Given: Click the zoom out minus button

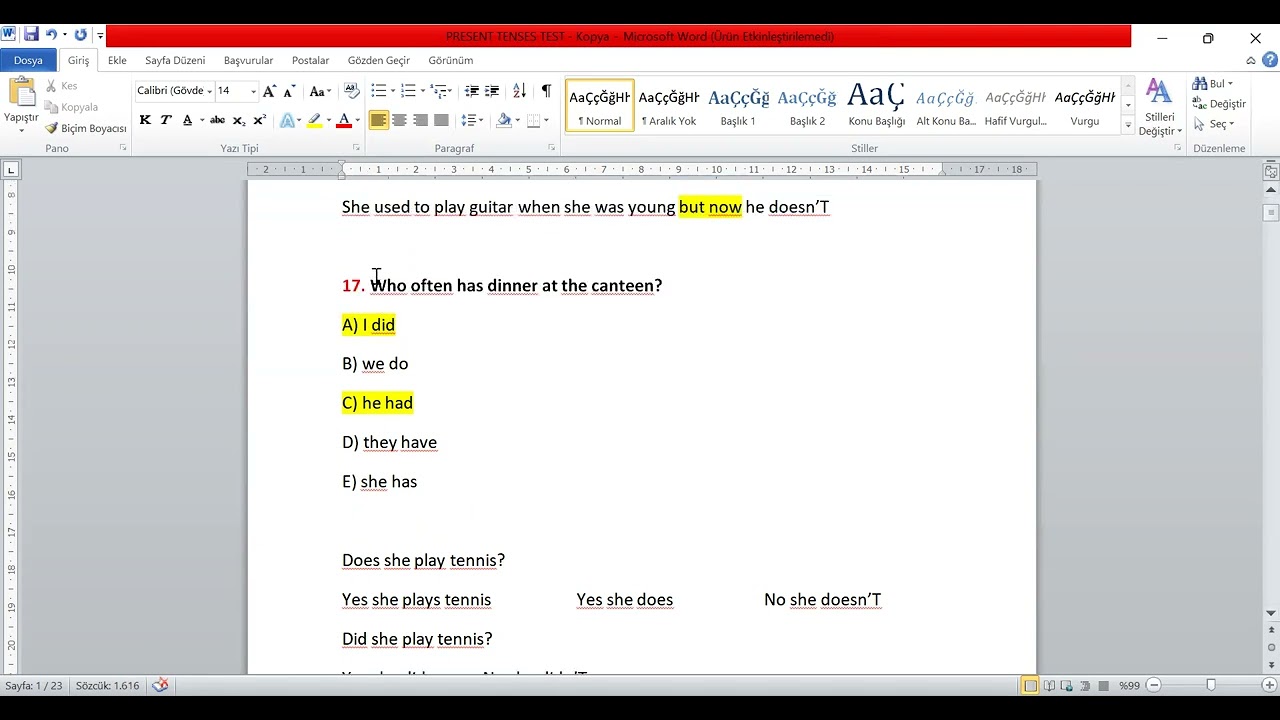Looking at the screenshot, I should point(1154,686).
